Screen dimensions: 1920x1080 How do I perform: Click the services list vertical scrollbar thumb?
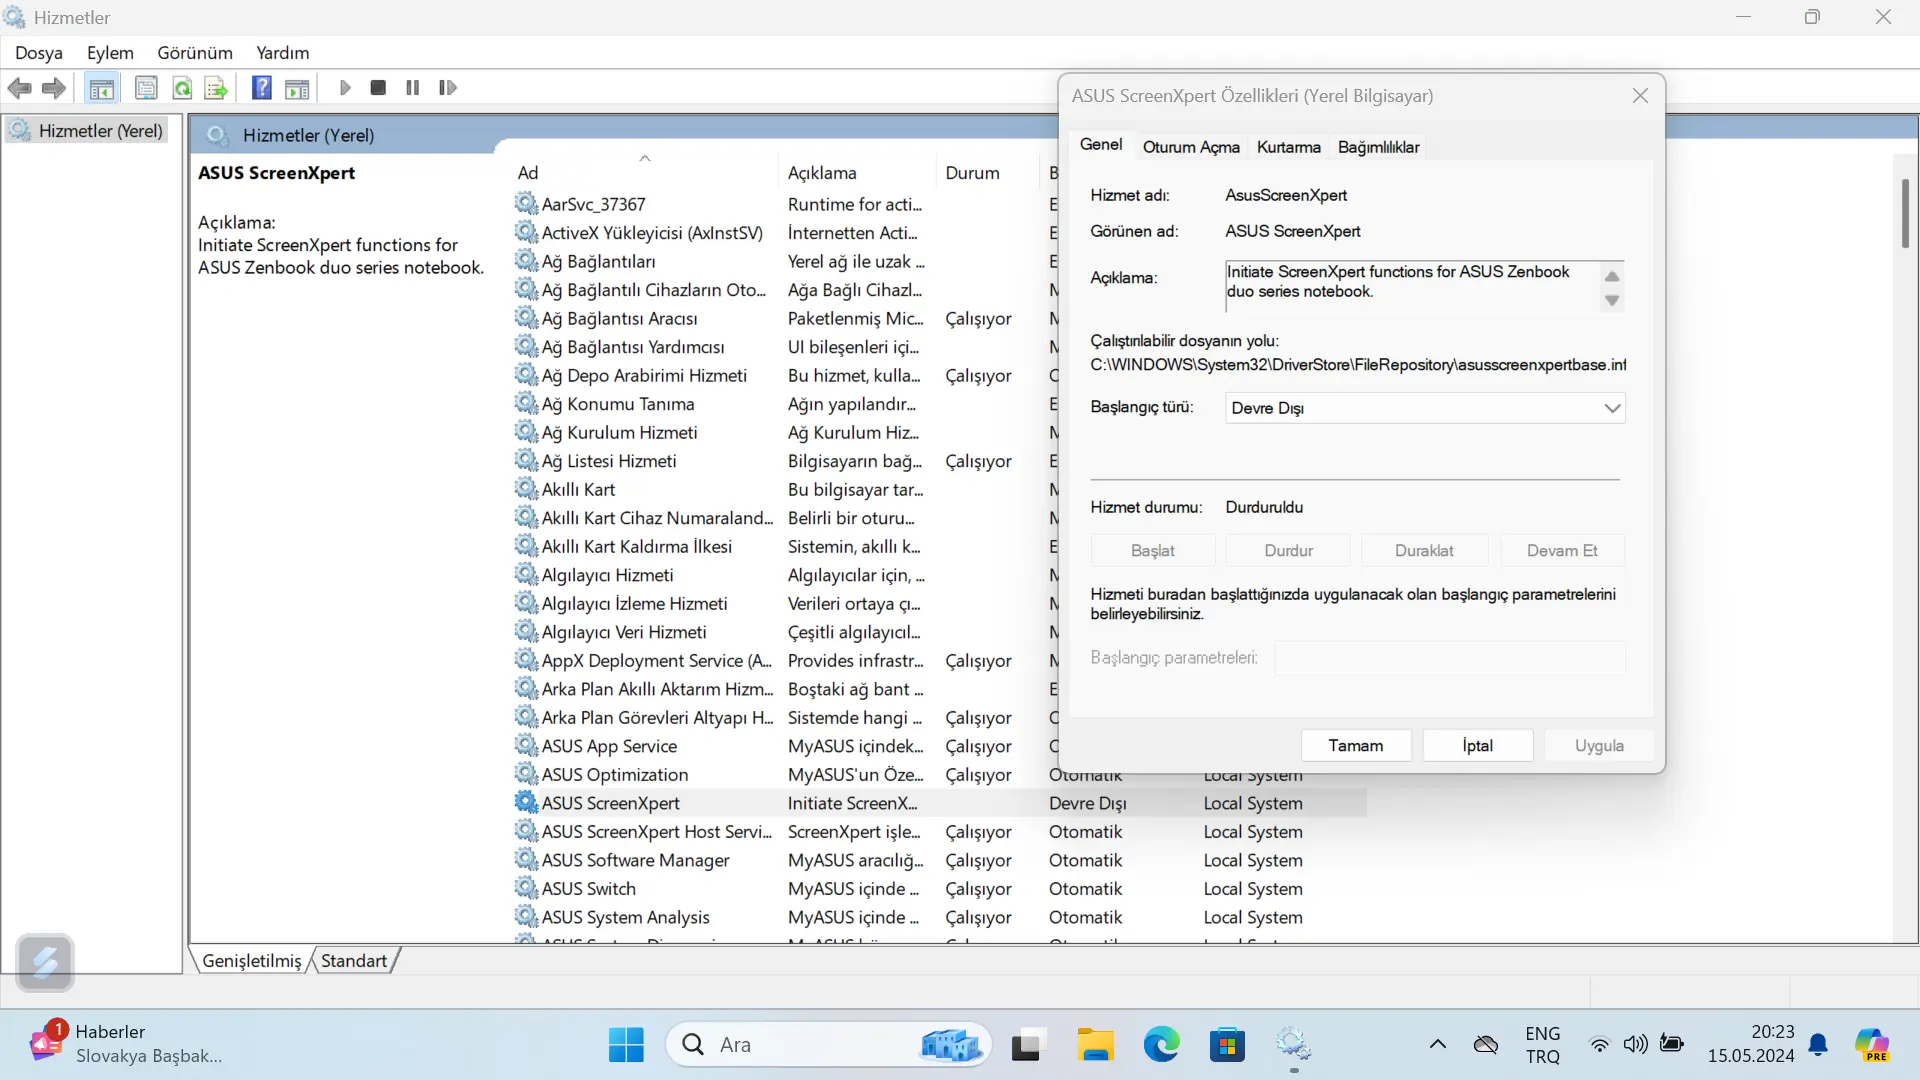1905,213
